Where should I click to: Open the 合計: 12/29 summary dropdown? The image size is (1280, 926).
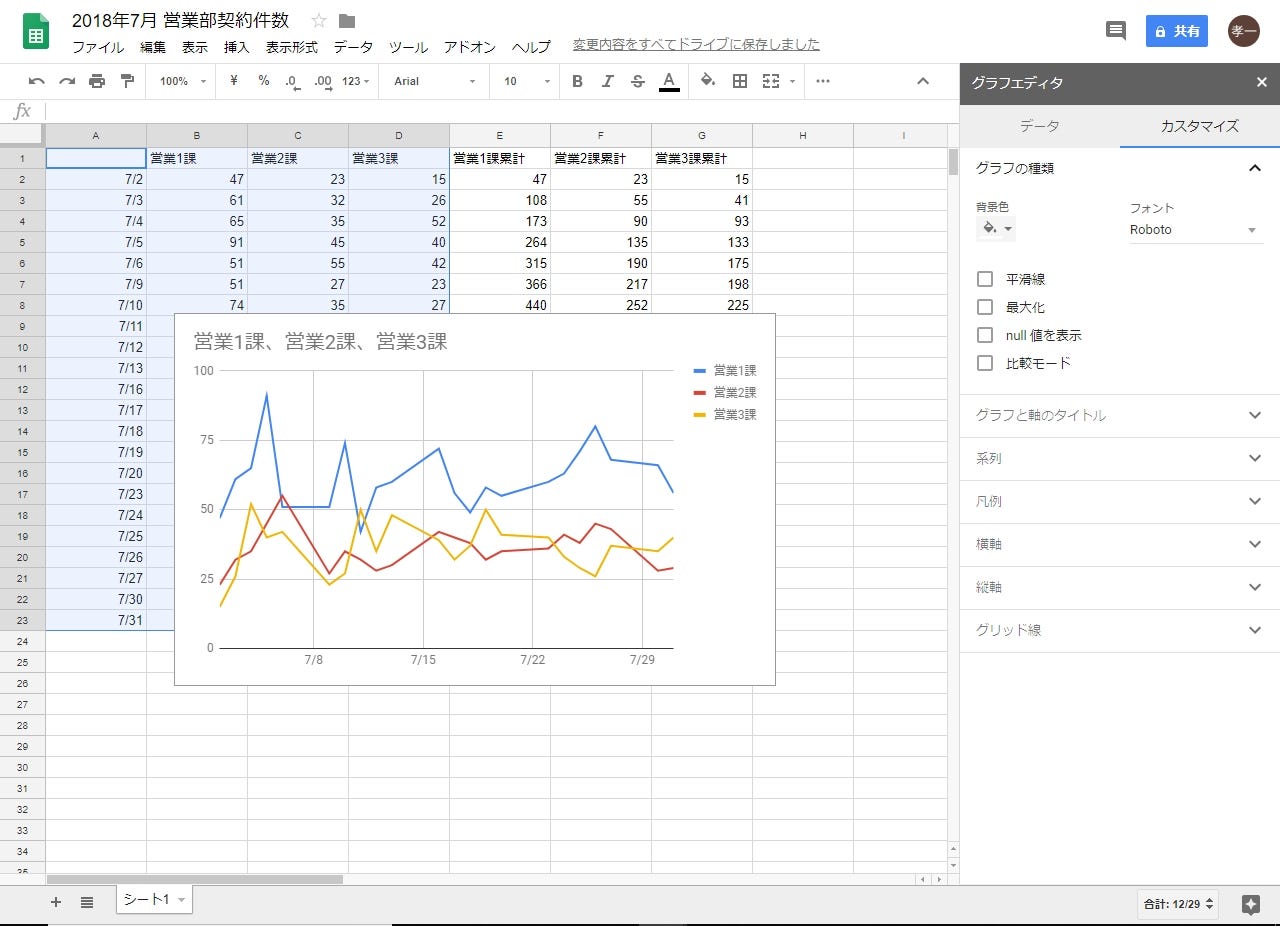1180,904
